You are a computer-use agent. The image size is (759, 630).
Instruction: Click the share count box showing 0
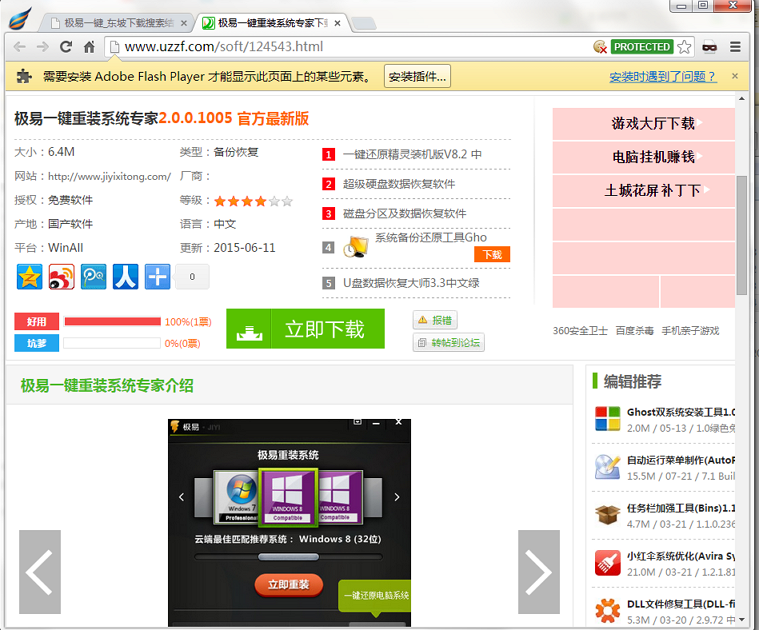click(192, 277)
